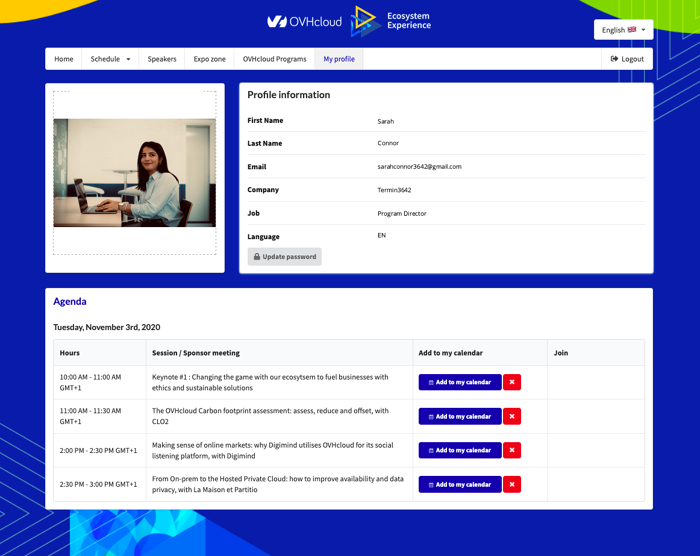The height and width of the screenshot is (556, 700).
Task: Click the Agenda heading
Action: (x=70, y=301)
